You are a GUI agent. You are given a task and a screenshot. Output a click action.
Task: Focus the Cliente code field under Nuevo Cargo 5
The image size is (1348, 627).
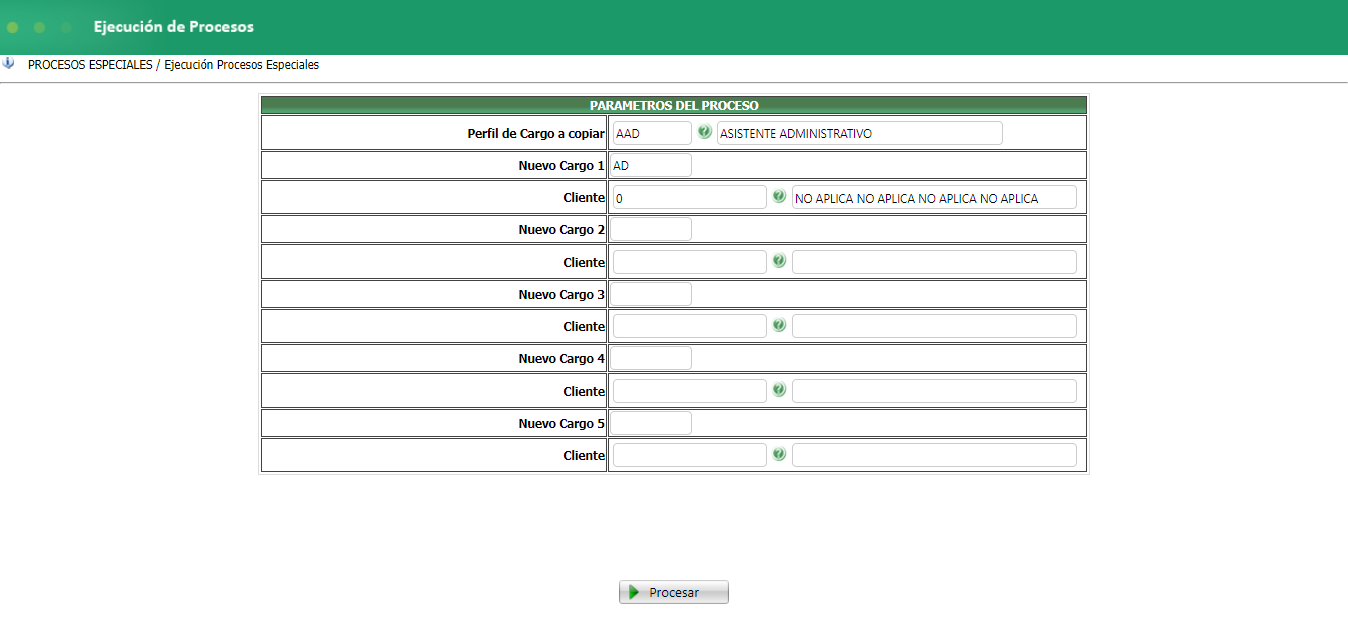689,455
